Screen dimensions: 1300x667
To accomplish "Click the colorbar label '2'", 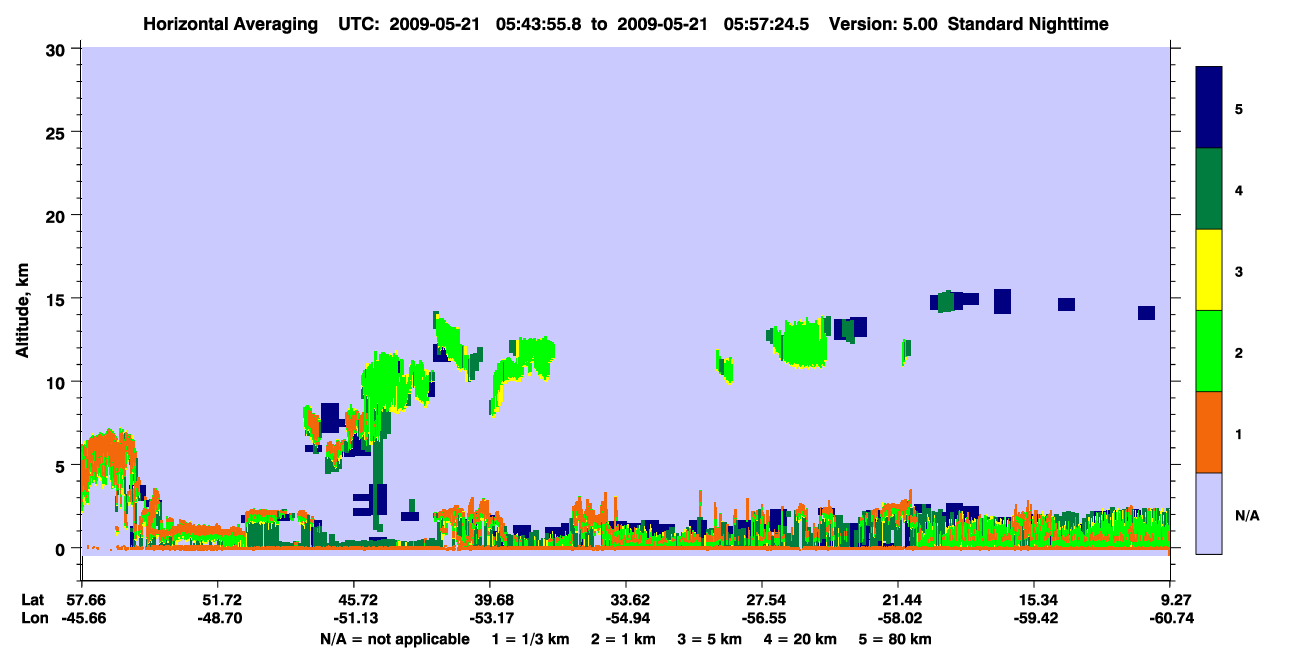I will (1239, 351).
